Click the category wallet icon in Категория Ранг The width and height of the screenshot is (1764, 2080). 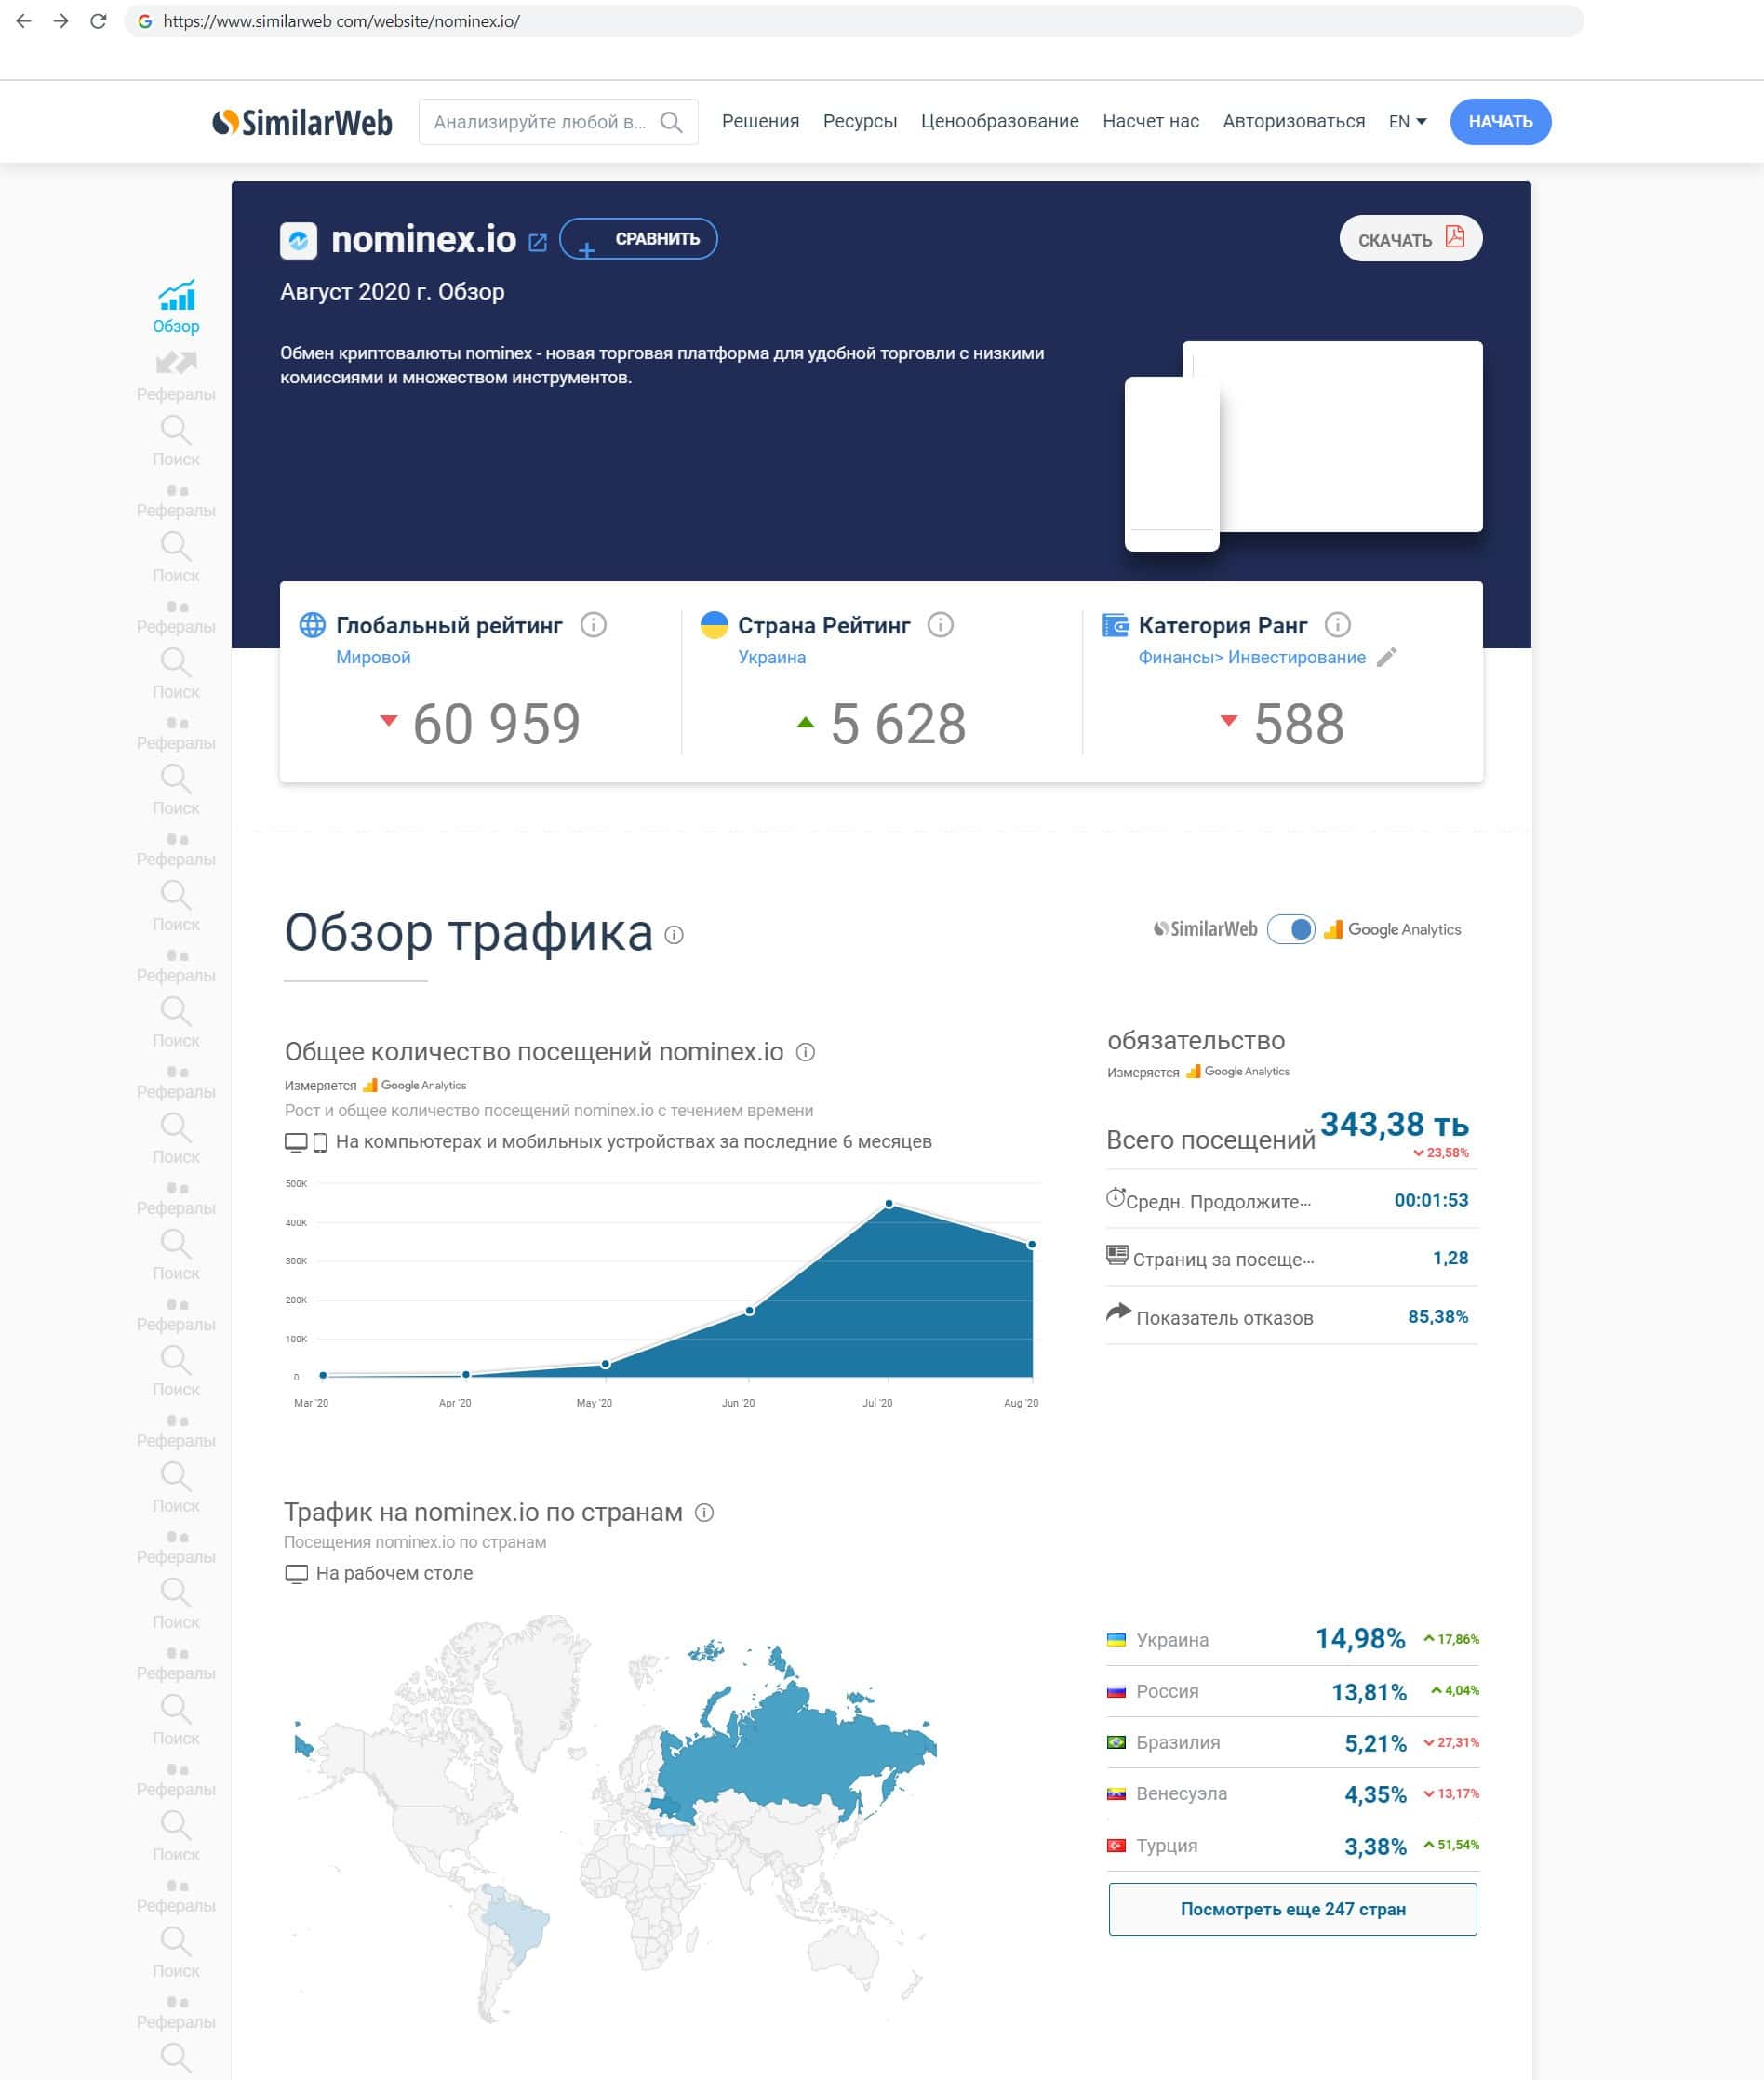pyautogui.click(x=1115, y=625)
